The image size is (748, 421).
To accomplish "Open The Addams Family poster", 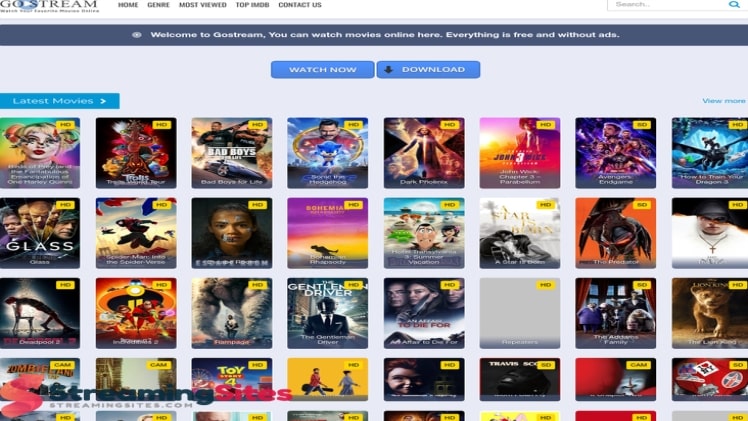I will [616, 313].
